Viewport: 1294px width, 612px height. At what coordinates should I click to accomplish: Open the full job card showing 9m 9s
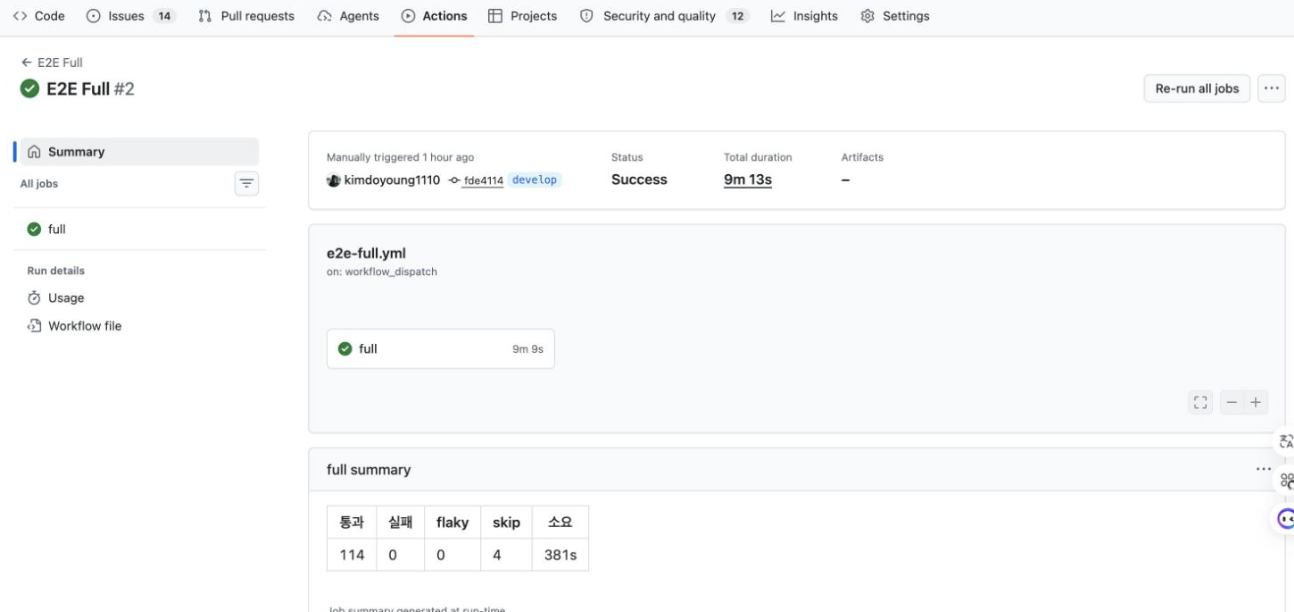coord(441,349)
